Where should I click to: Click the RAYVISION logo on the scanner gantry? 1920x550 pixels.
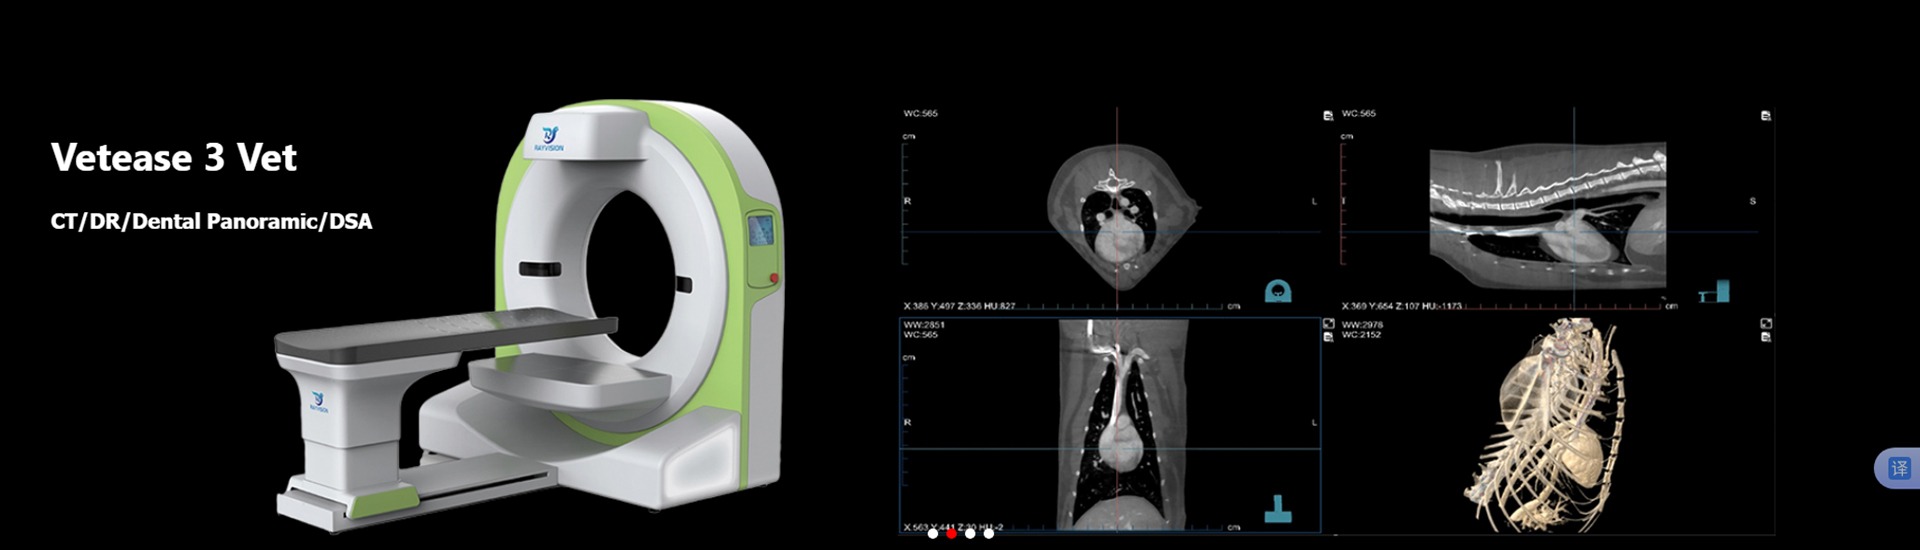(549, 138)
